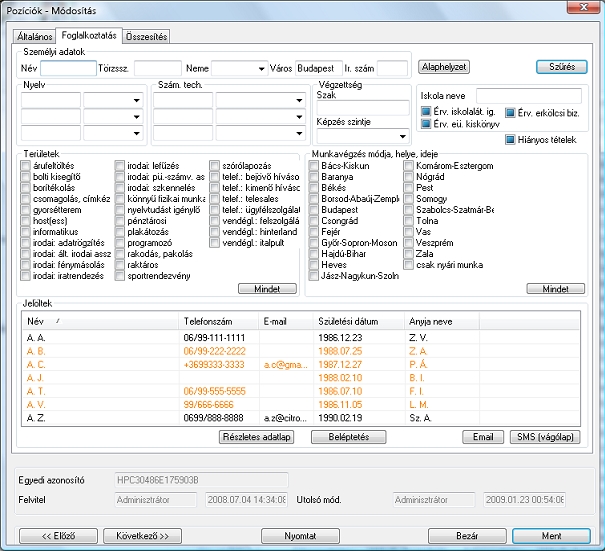Tick the Bács-Kiskun checkbox
The height and width of the screenshot is (551, 605).
(314, 166)
